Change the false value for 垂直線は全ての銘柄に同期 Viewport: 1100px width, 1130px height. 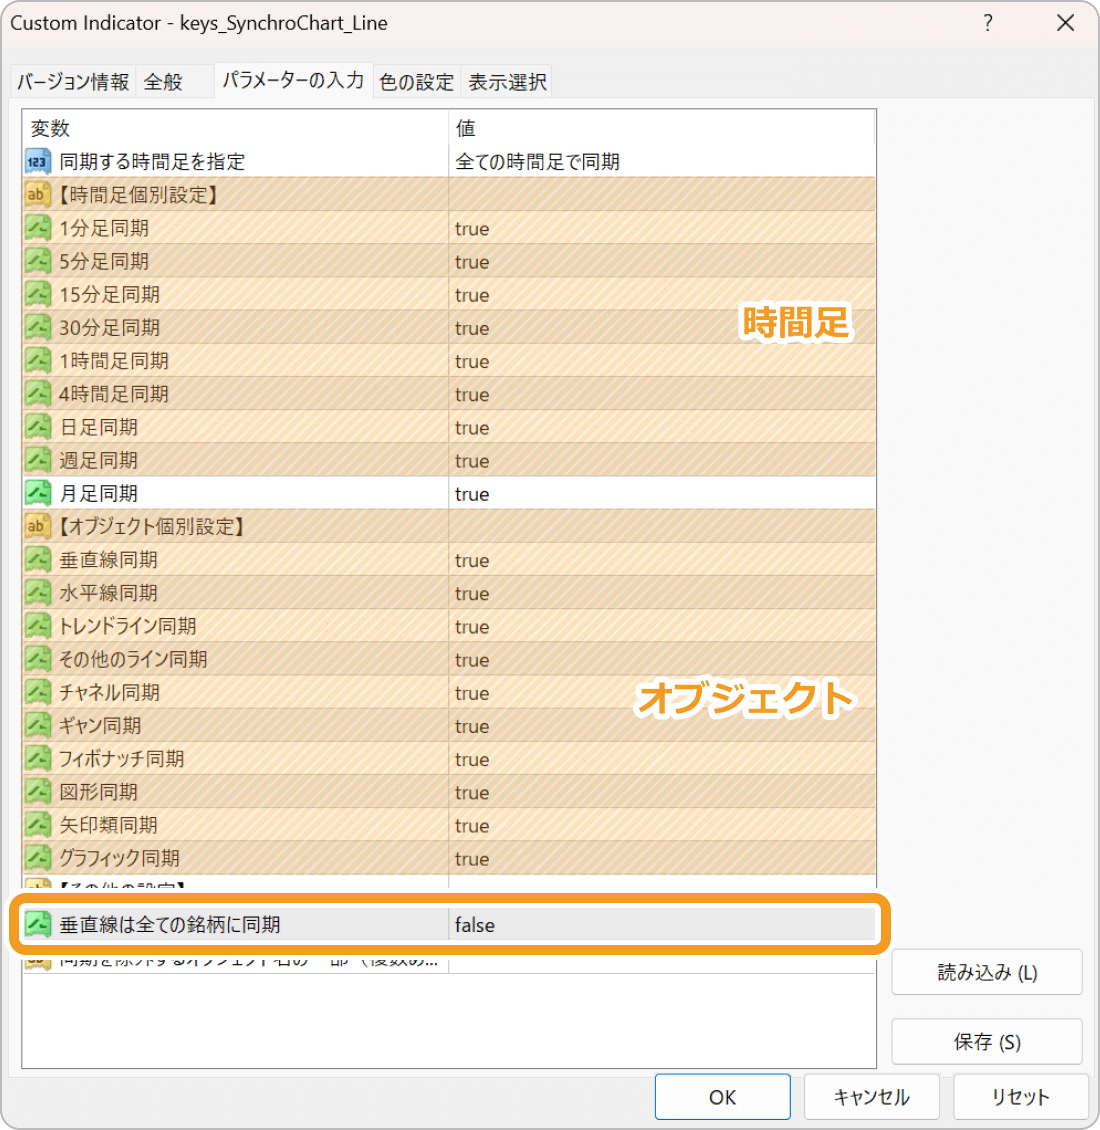(662, 924)
